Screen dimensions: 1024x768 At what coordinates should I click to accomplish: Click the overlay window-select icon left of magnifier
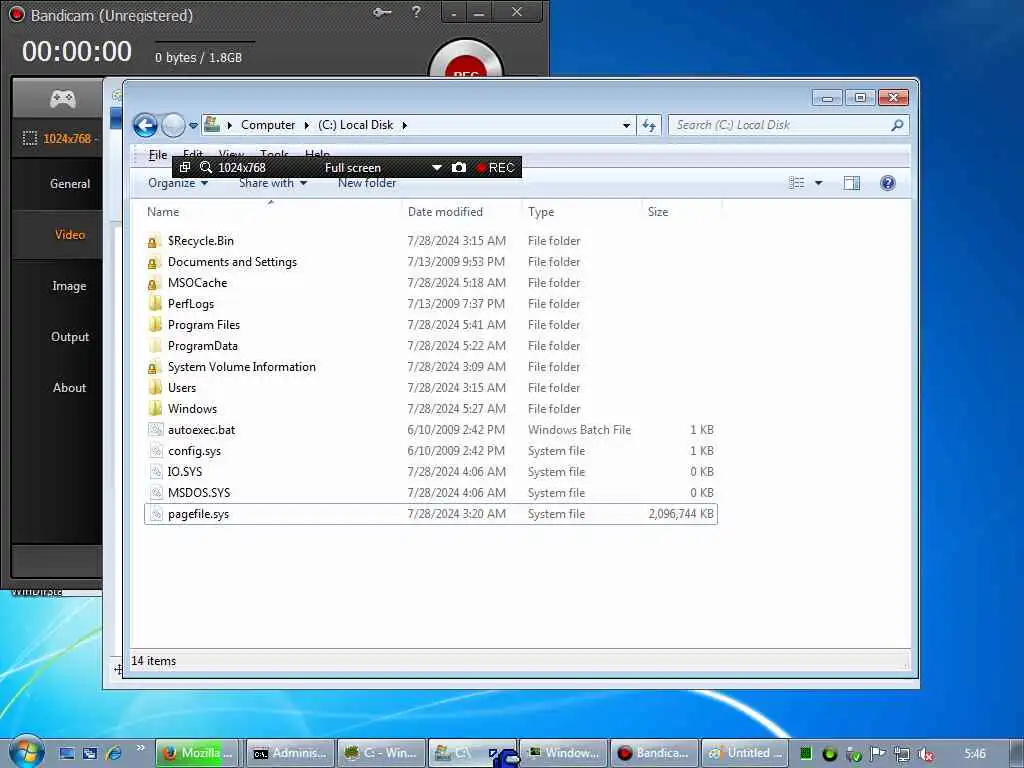(185, 167)
